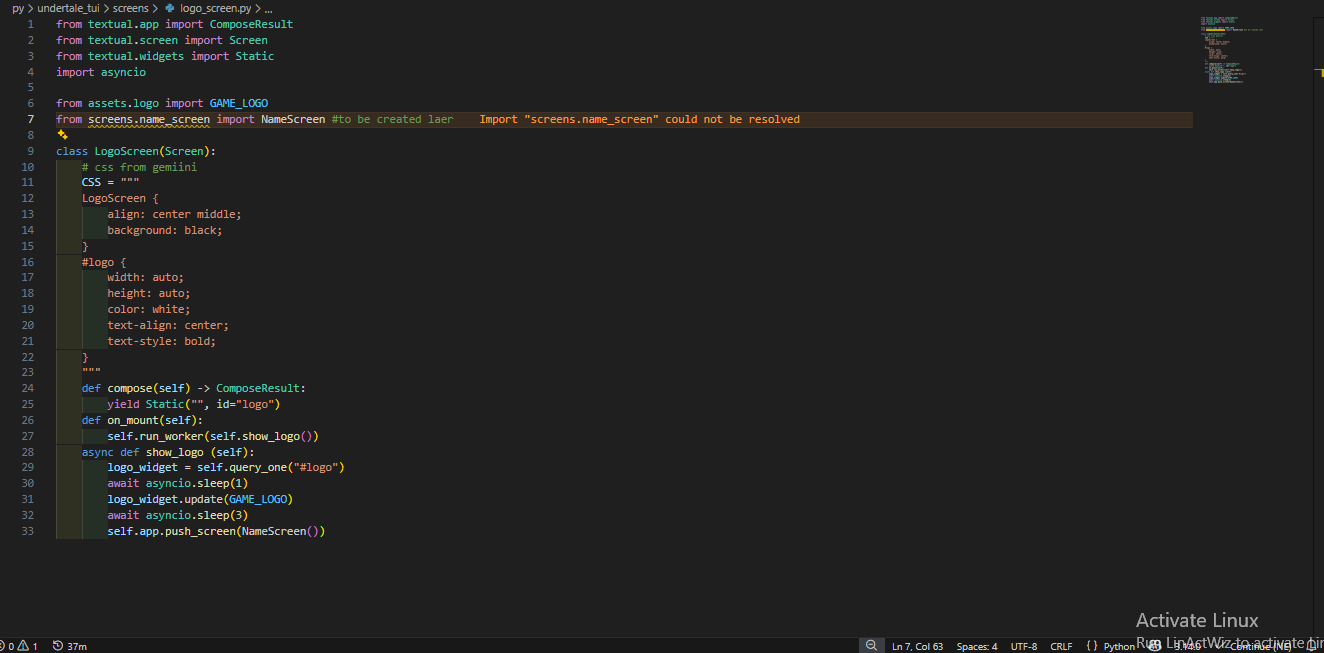Click the sparkle code action icon
The height and width of the screenshot is (653, 1324).
[x=62, y=135]
